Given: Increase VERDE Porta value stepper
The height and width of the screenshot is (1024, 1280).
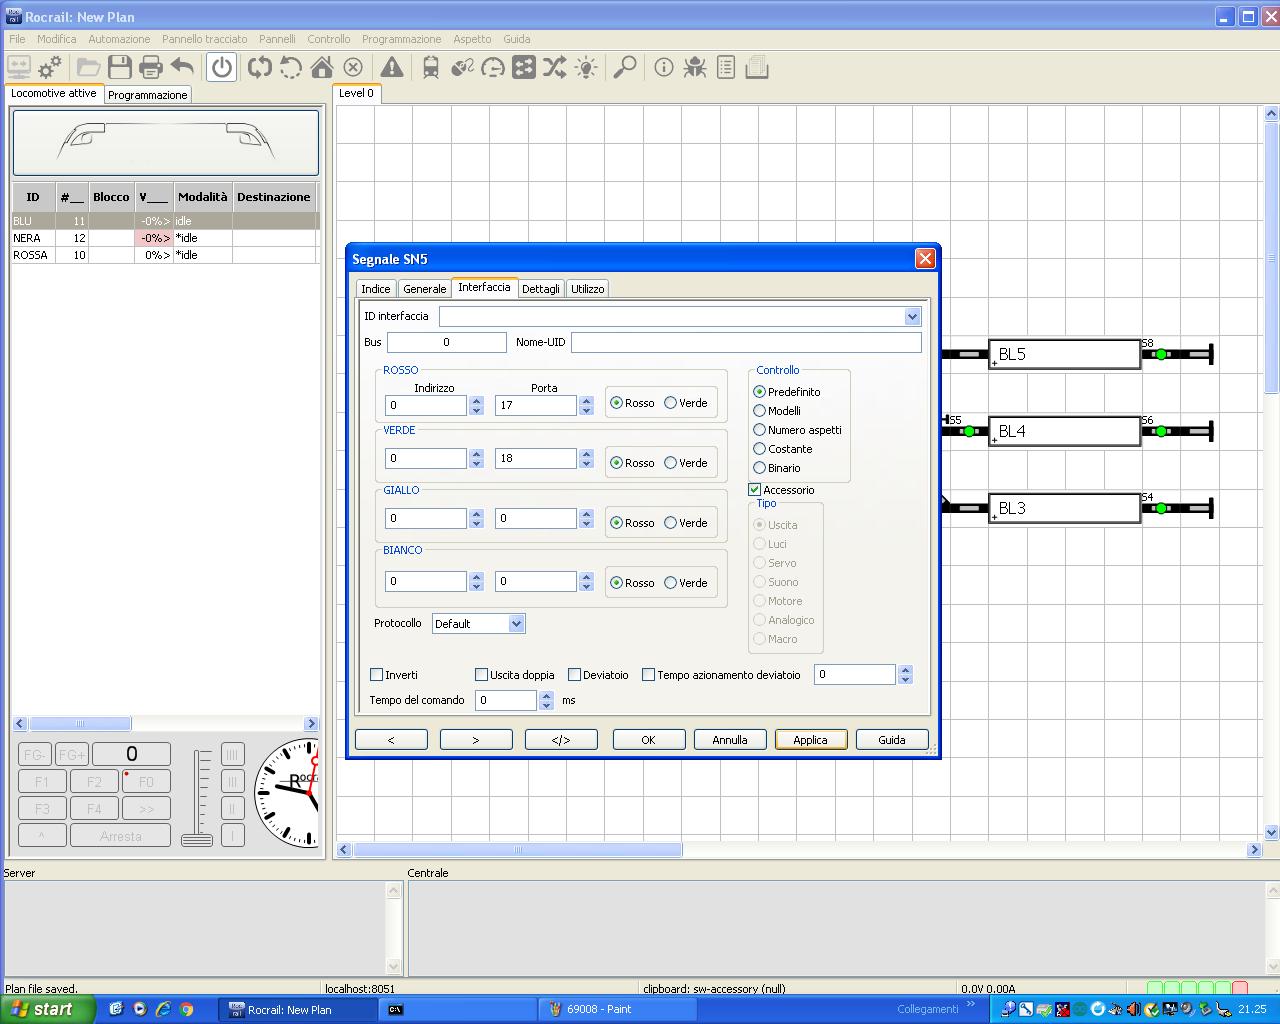Looking at the screenshot, I should (x=587, y=453).
